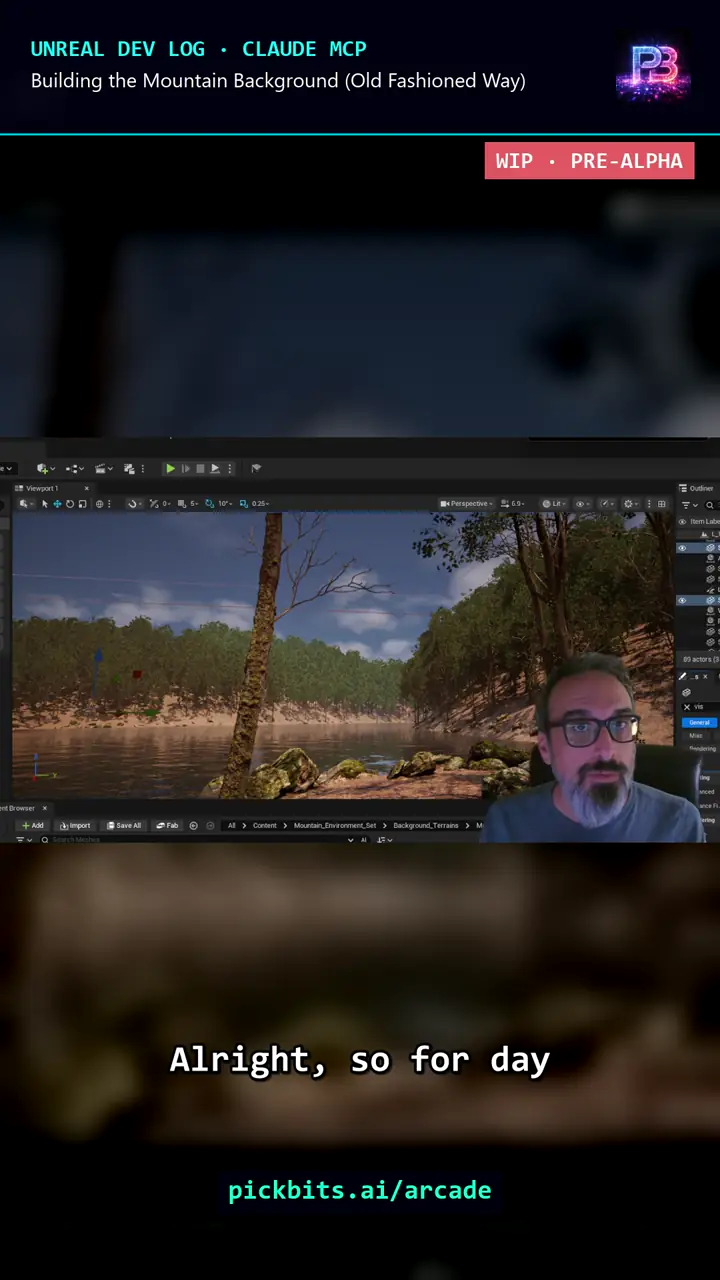This screenshot has width=720, height=1280.
Task: Stop the play session with the square button
Action: coord(200,468)
